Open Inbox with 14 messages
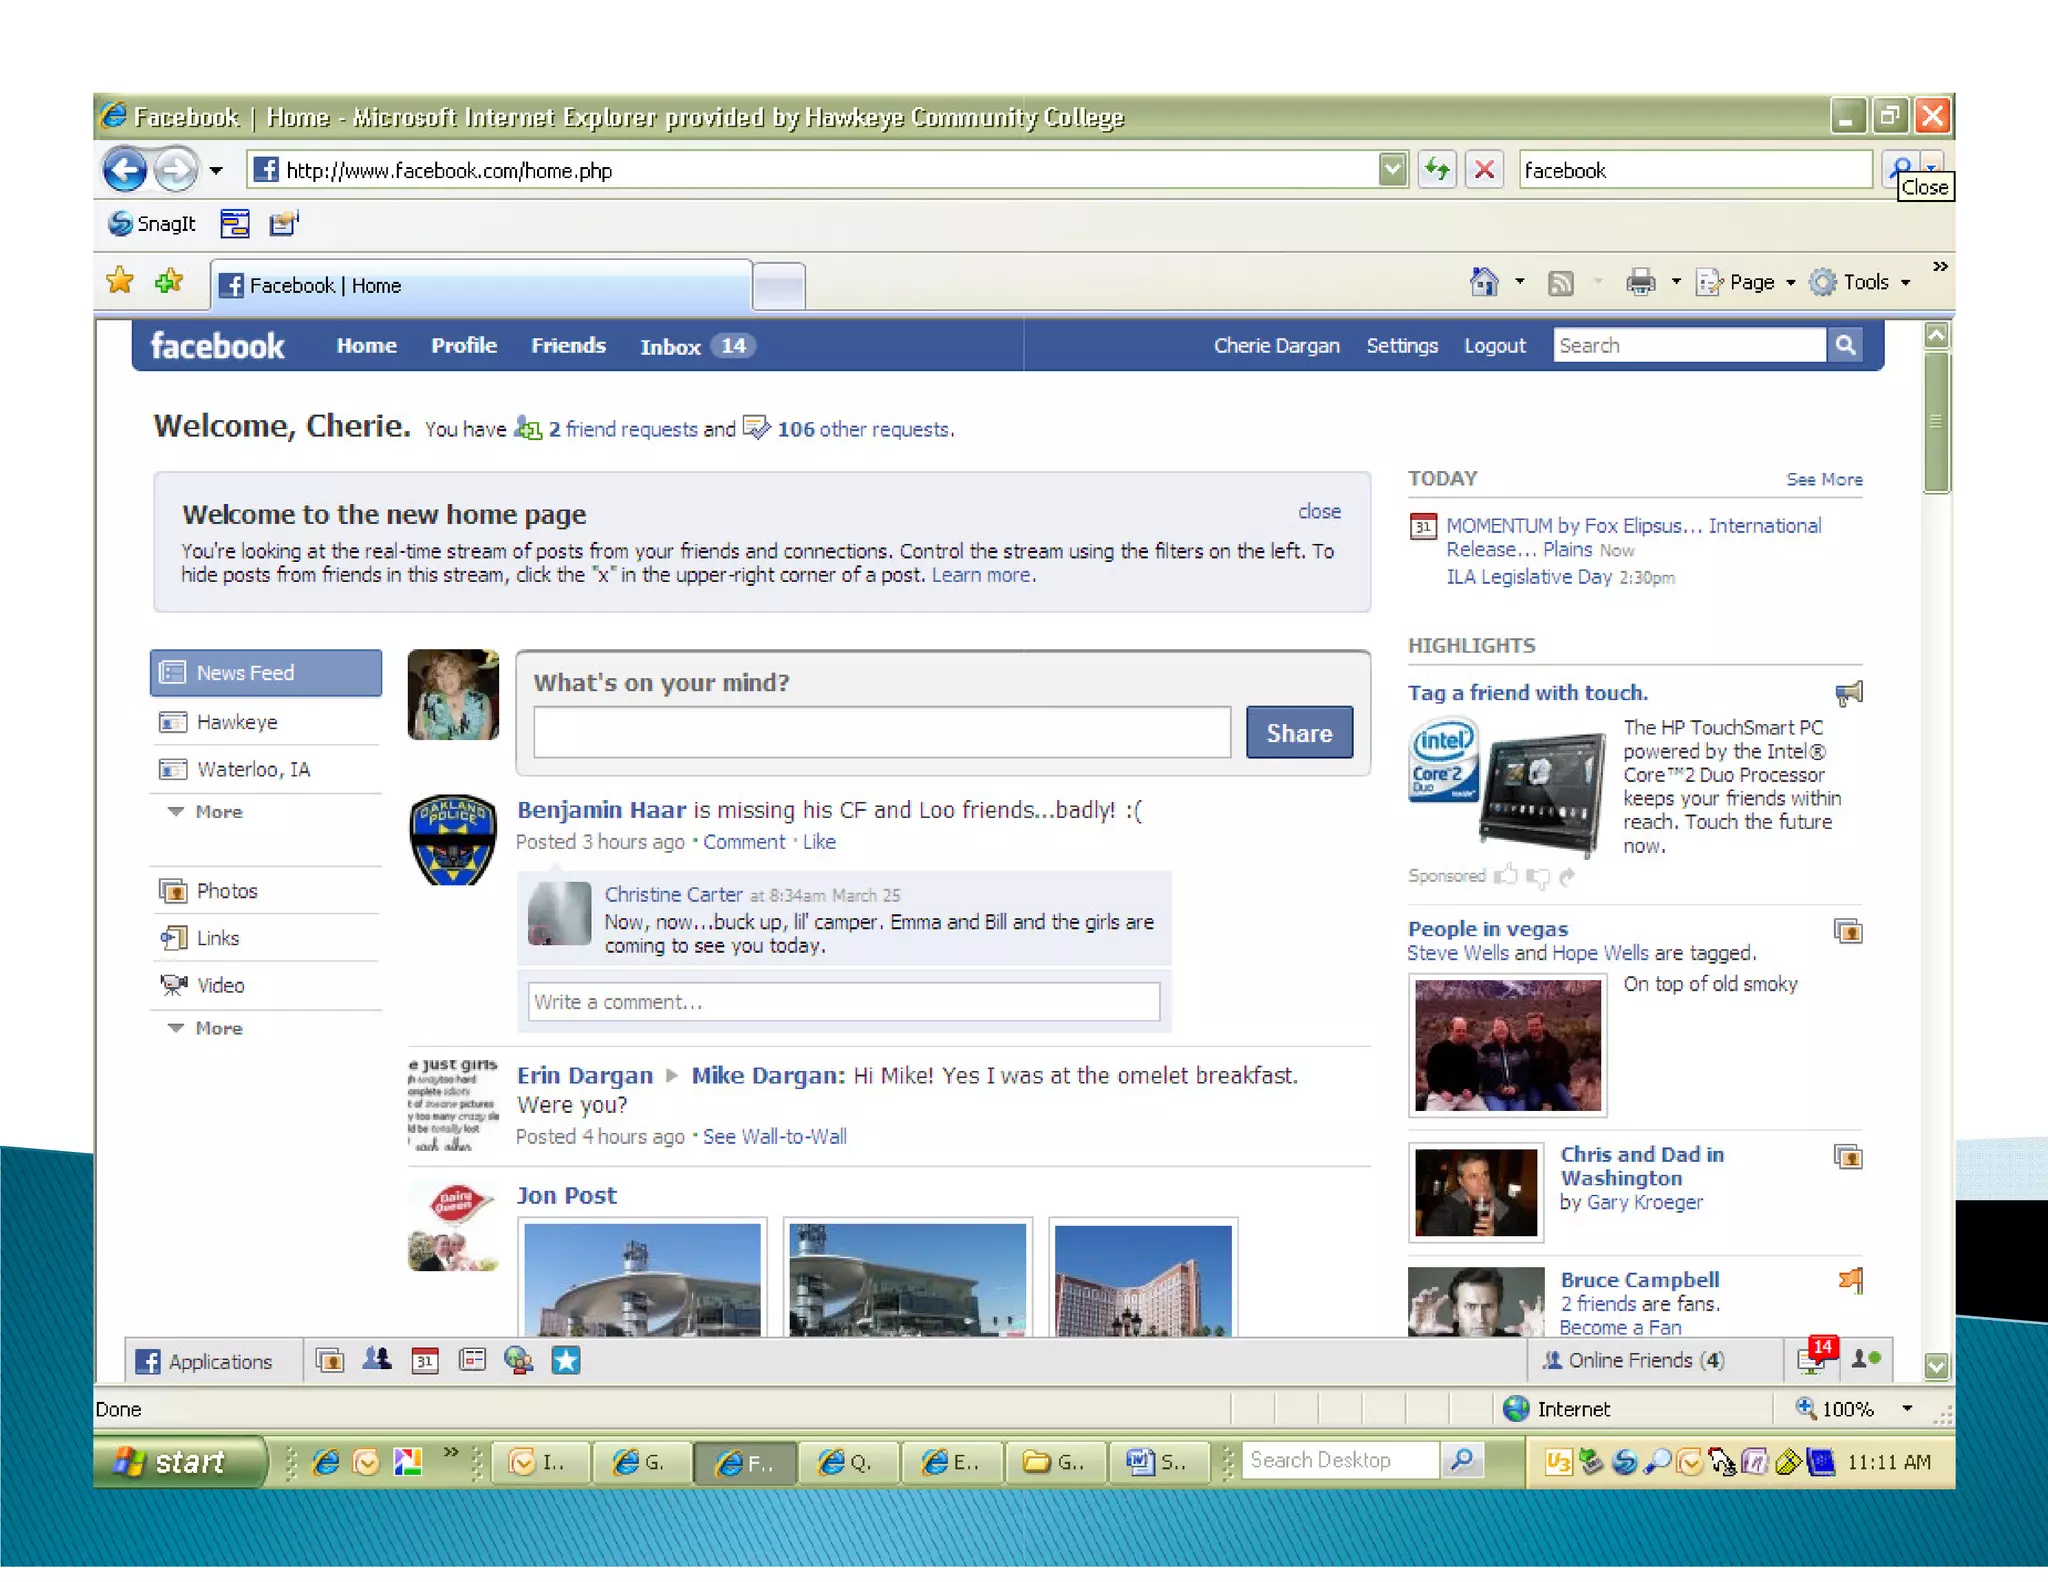 coord(697,346)
